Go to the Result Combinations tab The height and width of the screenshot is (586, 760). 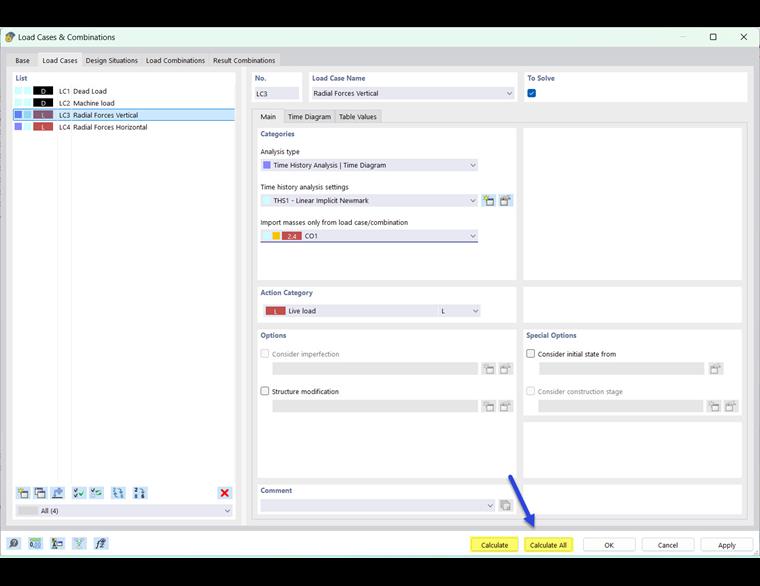[x=244, y=61]
